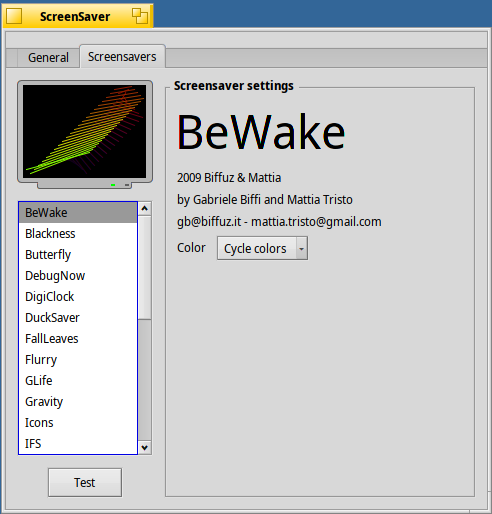Click the list scrollbar up arrow

tap(145, 209)
